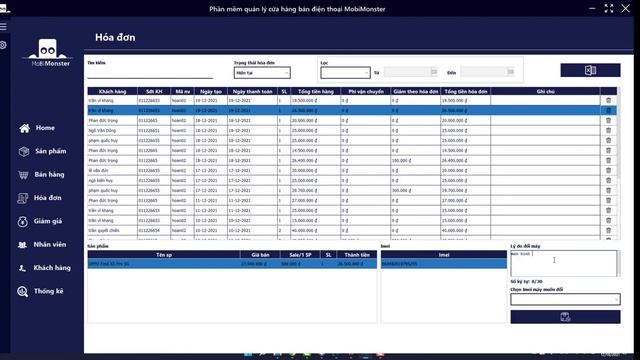Delete trần quyết chiến's invoice via trash icon
The image size is (640, 360).
608,231
